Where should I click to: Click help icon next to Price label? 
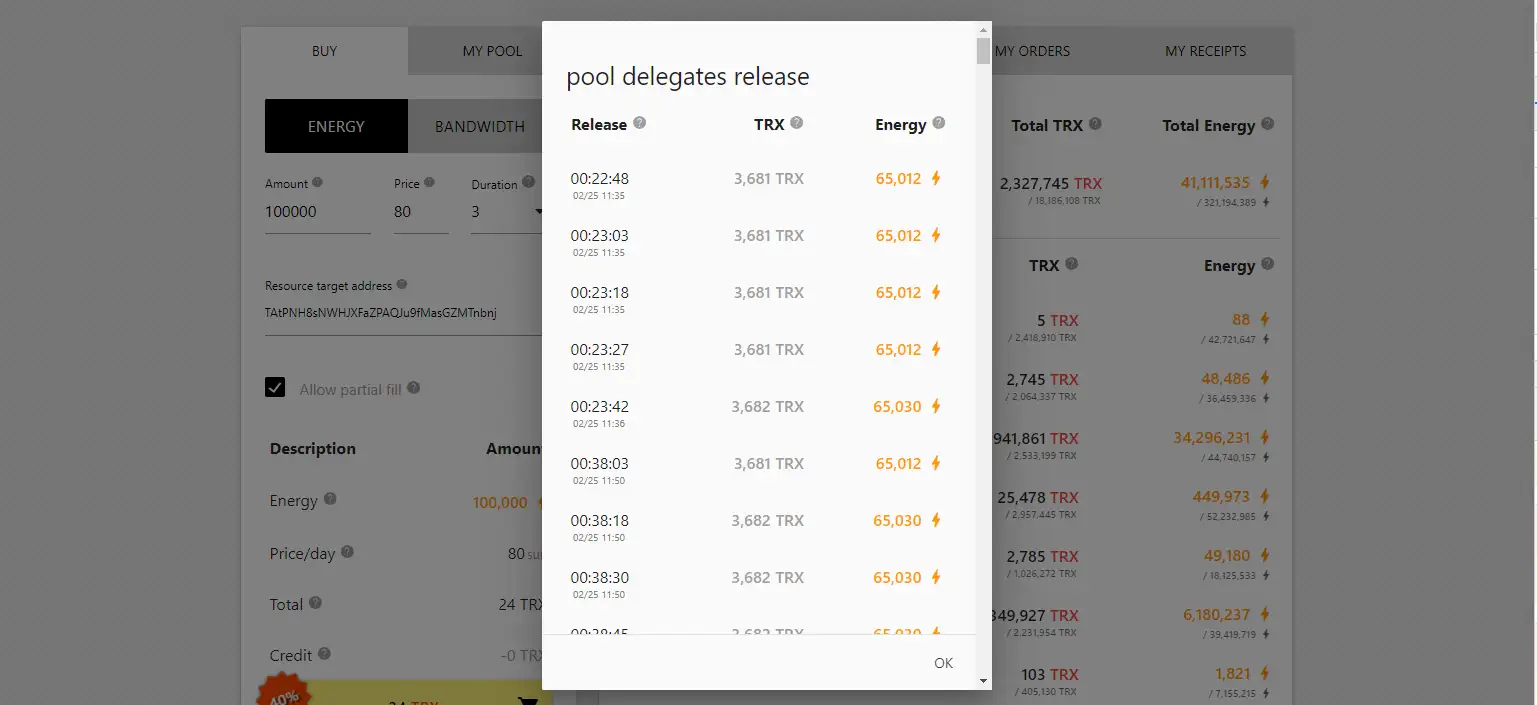tap(429, 183)
